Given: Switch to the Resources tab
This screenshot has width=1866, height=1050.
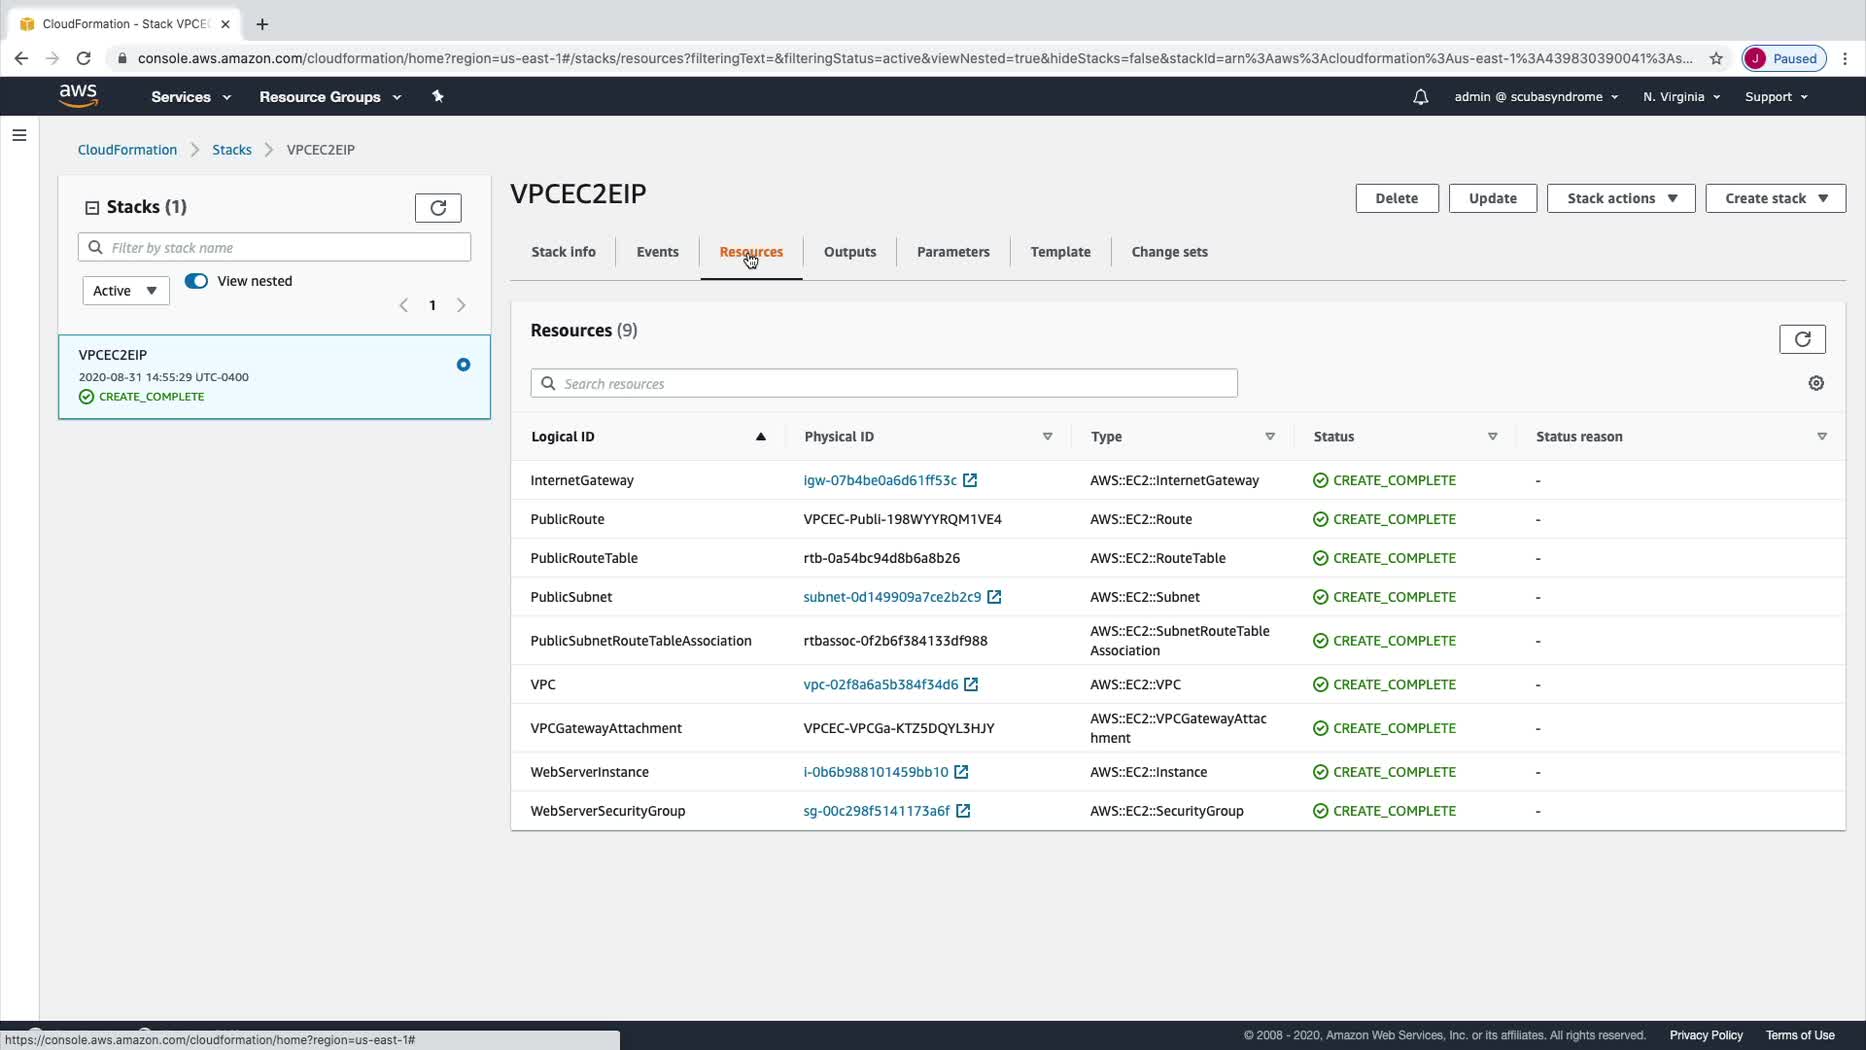Looking at the screenshot, I should point(751,252).
